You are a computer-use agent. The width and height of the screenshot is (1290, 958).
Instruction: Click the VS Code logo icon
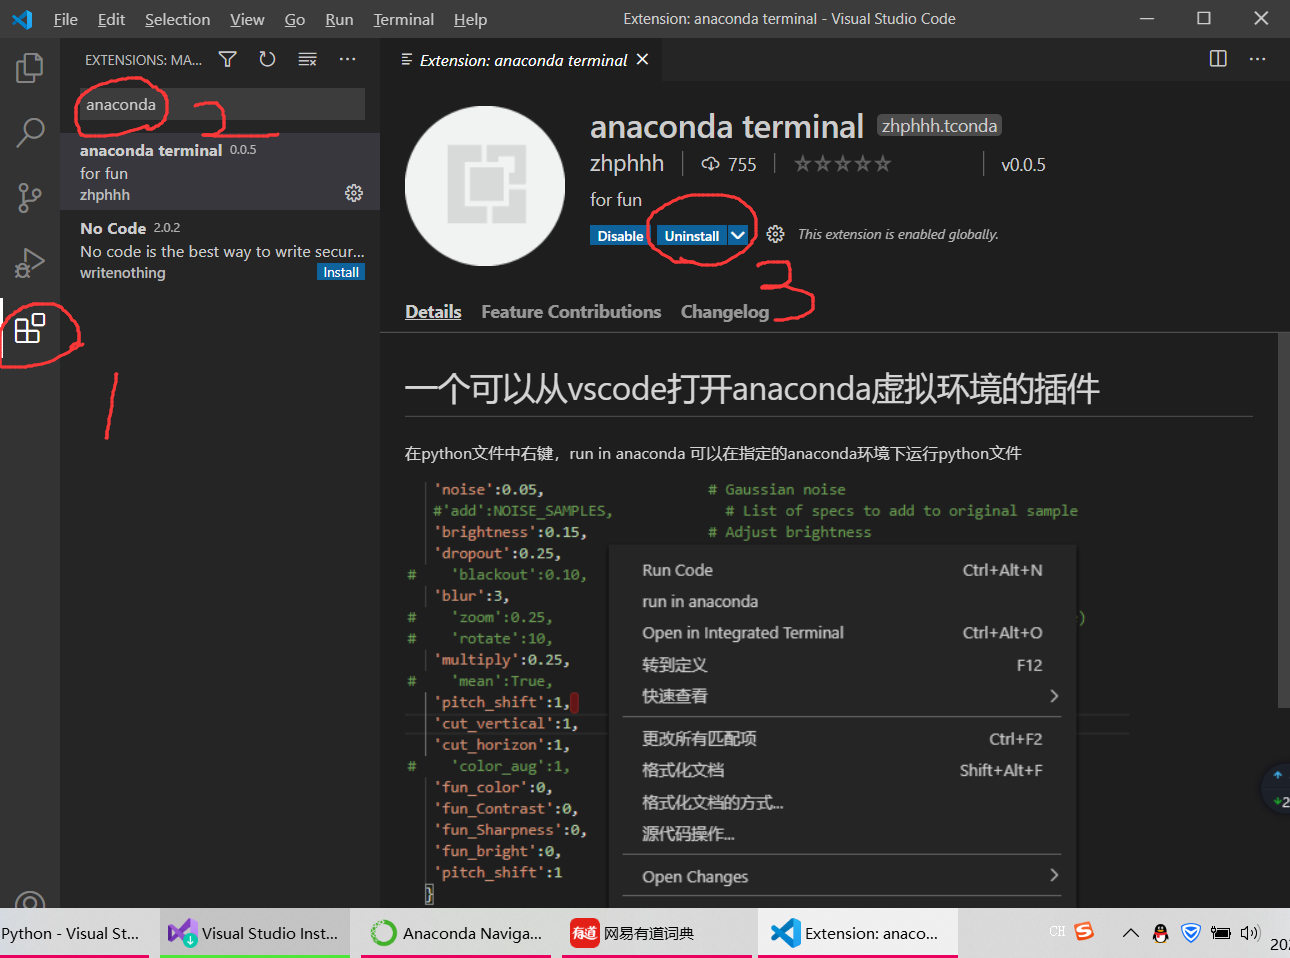22,19
